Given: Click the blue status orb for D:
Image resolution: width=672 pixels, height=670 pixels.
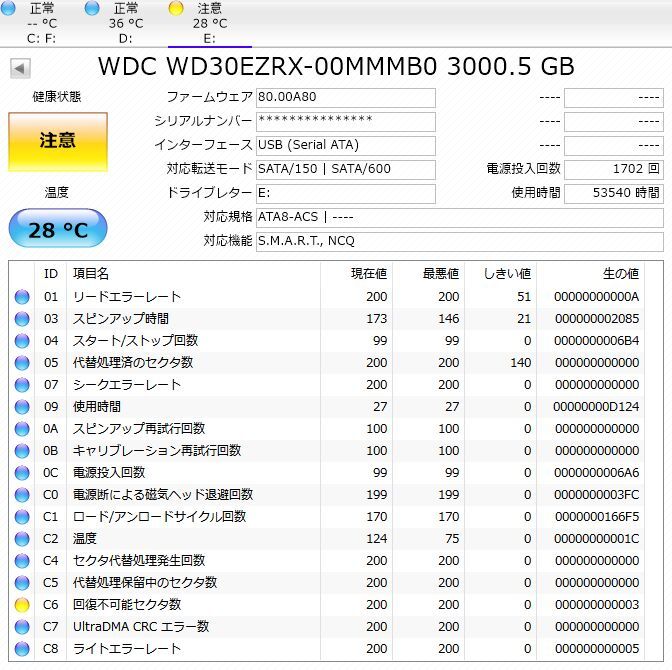Looking at the screenshot, I should tap(92, 8).
